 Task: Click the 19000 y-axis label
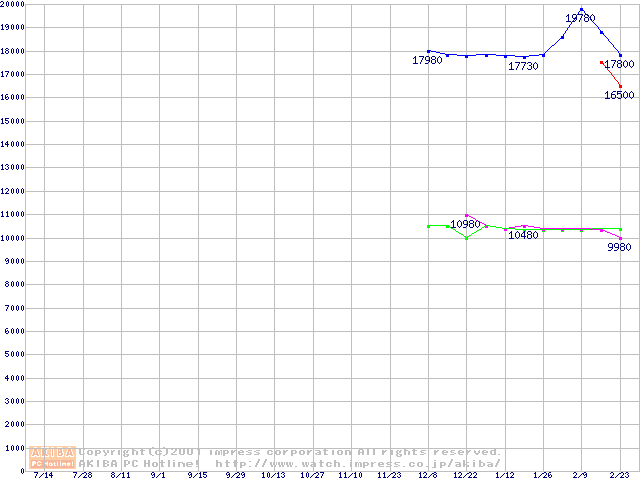point(13,27)
